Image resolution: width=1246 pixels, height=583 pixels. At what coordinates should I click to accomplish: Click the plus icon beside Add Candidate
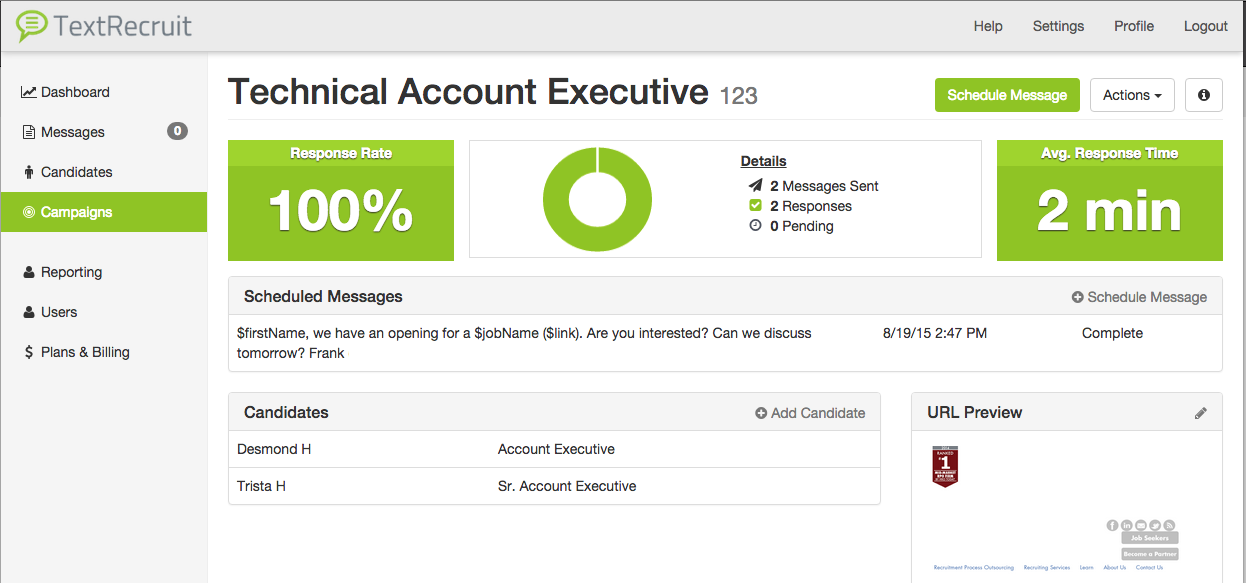[x=761, y=413]
